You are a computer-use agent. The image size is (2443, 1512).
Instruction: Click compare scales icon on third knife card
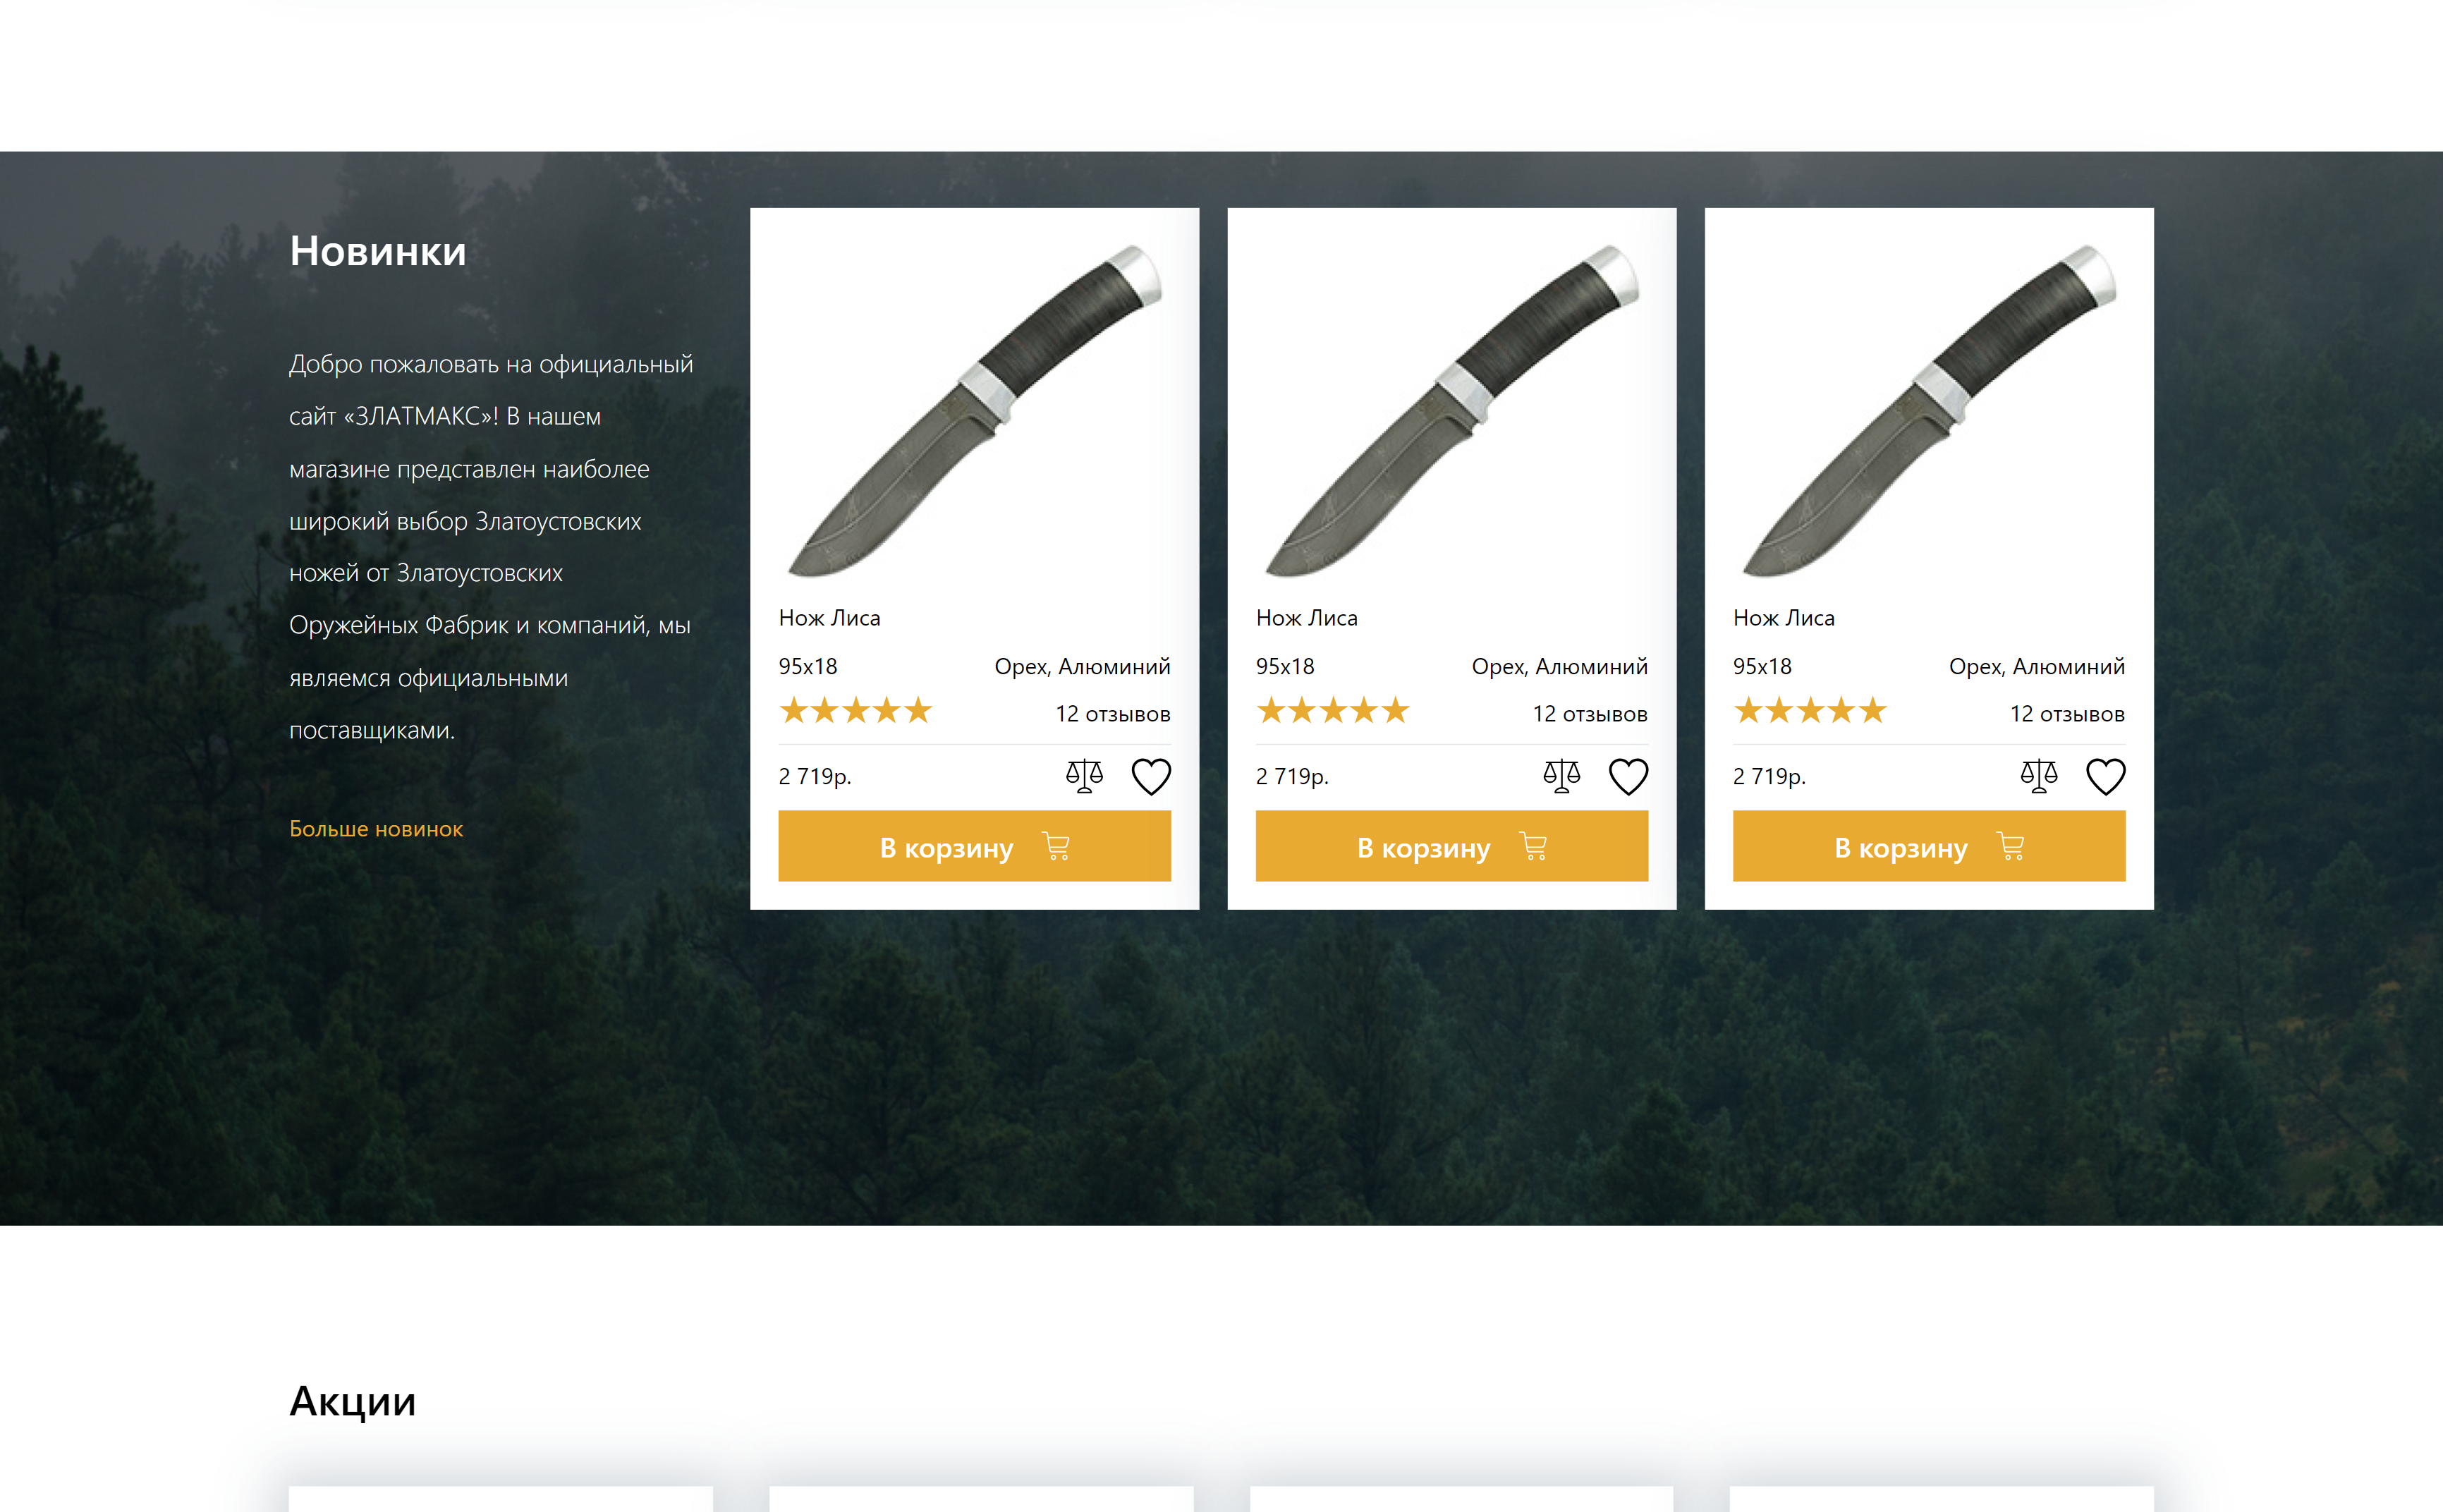[x=2038, y=776]
